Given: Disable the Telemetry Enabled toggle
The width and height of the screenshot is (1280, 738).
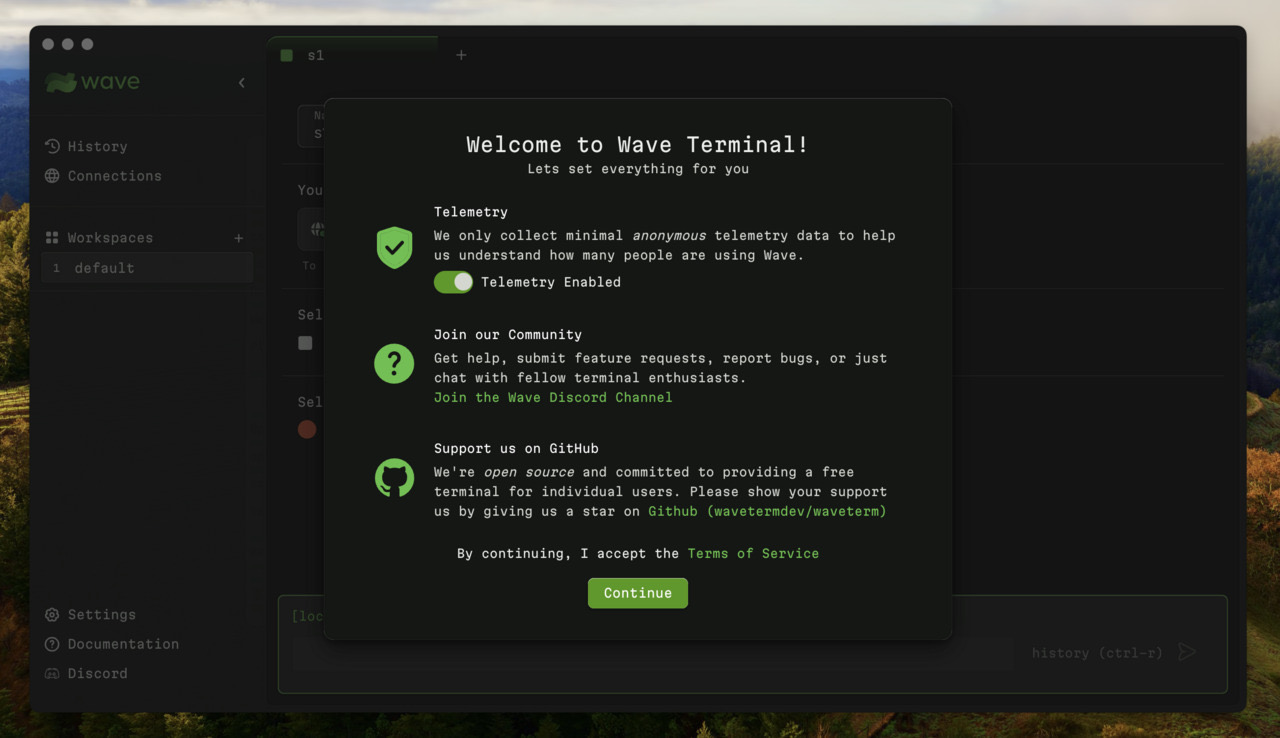Looking at the screenshot, I should pos(453,282).
